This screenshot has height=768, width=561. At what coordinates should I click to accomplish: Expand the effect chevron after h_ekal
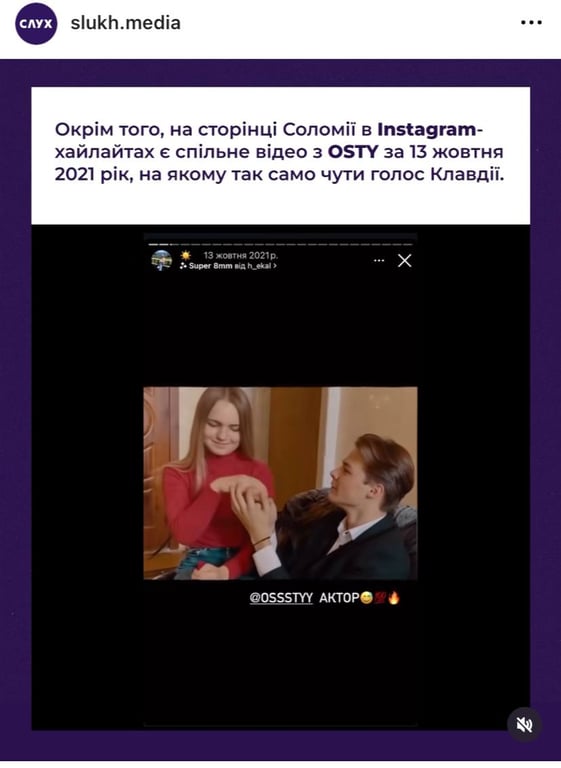[x=275, y=266]
